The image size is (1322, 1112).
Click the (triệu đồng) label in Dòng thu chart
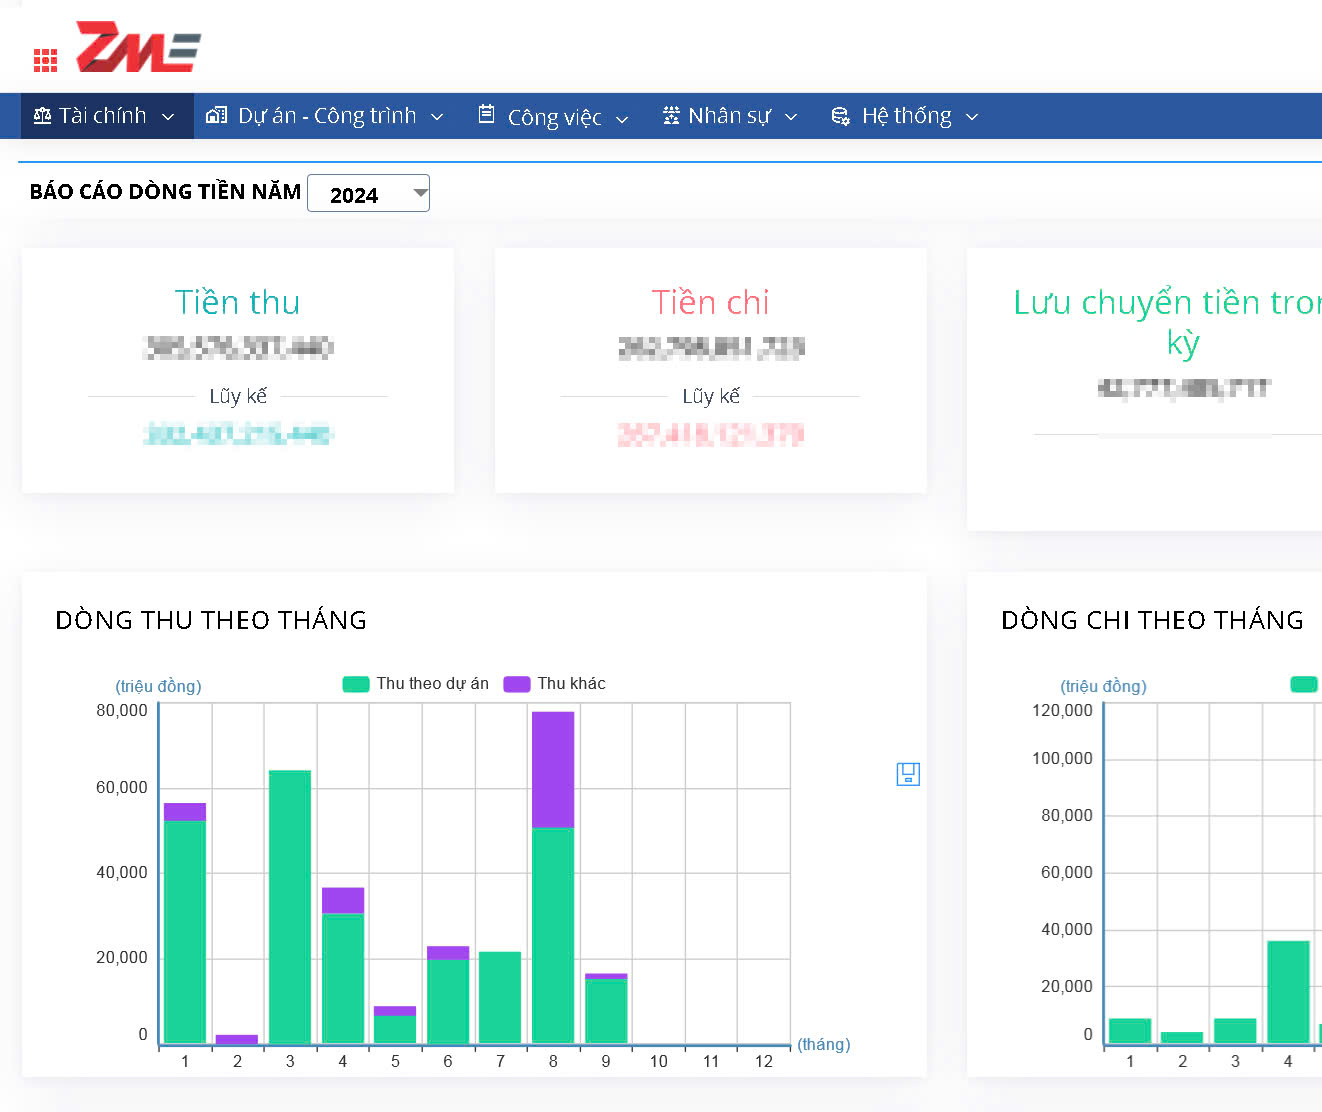158,686
